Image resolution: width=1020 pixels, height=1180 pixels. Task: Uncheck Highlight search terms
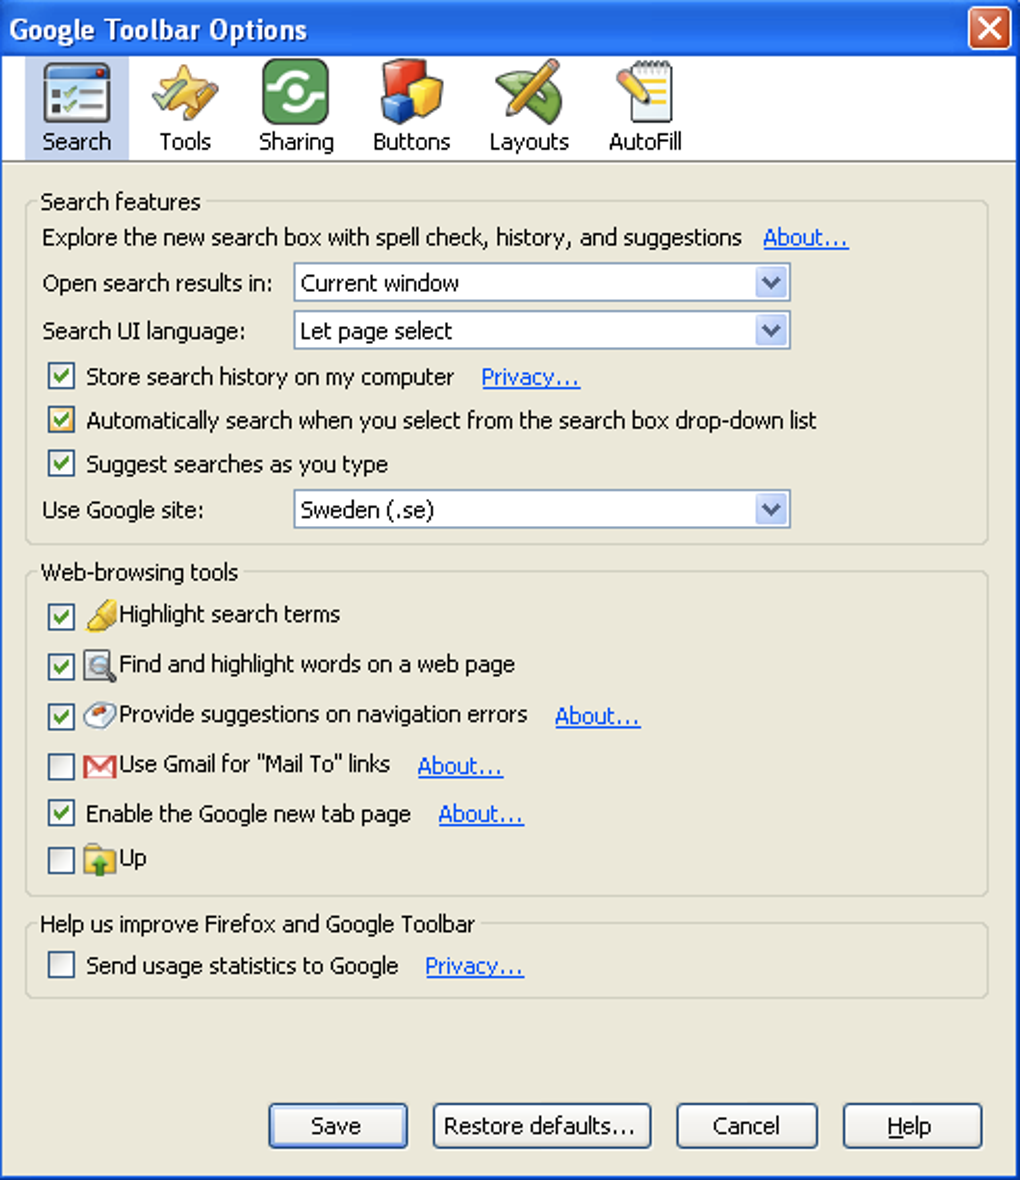(x=61, y=617)
